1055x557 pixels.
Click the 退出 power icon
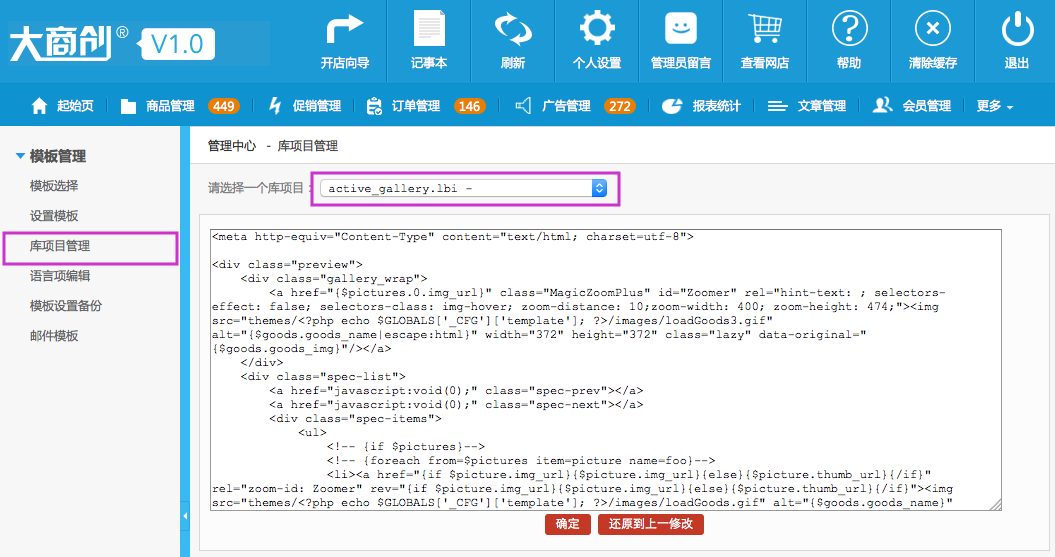[x=1017, y=29]
